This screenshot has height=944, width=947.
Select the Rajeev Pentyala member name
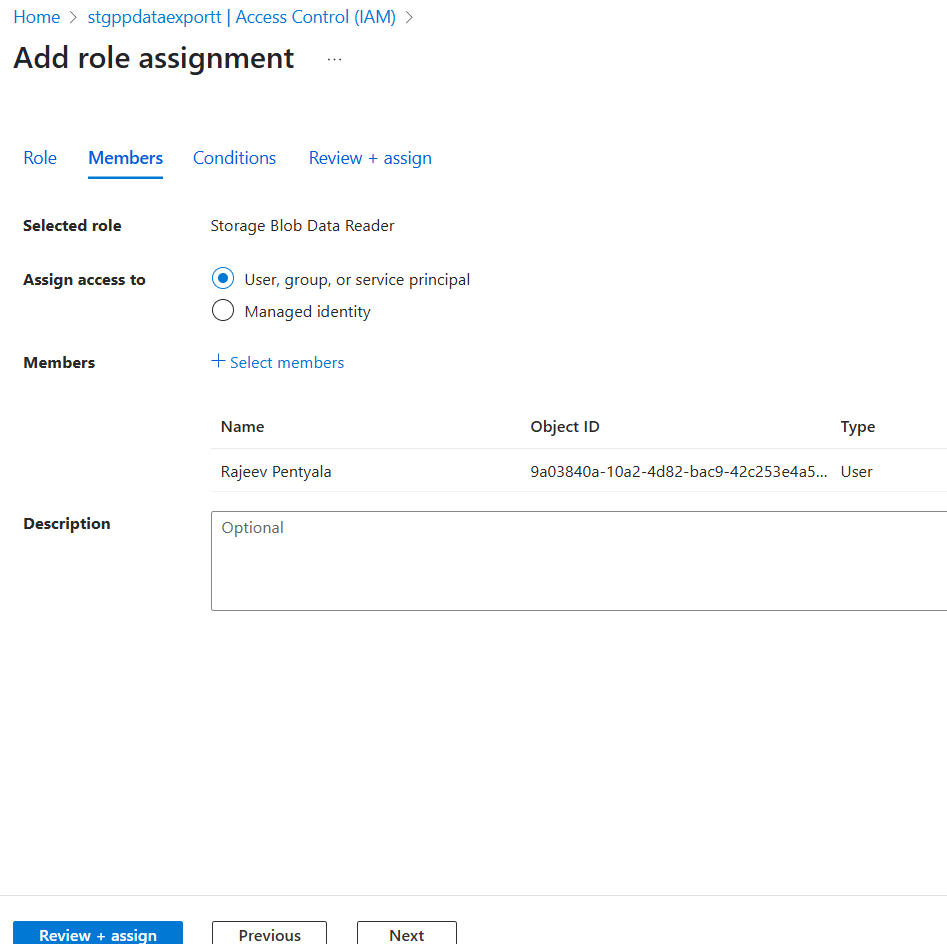(276, 471)
